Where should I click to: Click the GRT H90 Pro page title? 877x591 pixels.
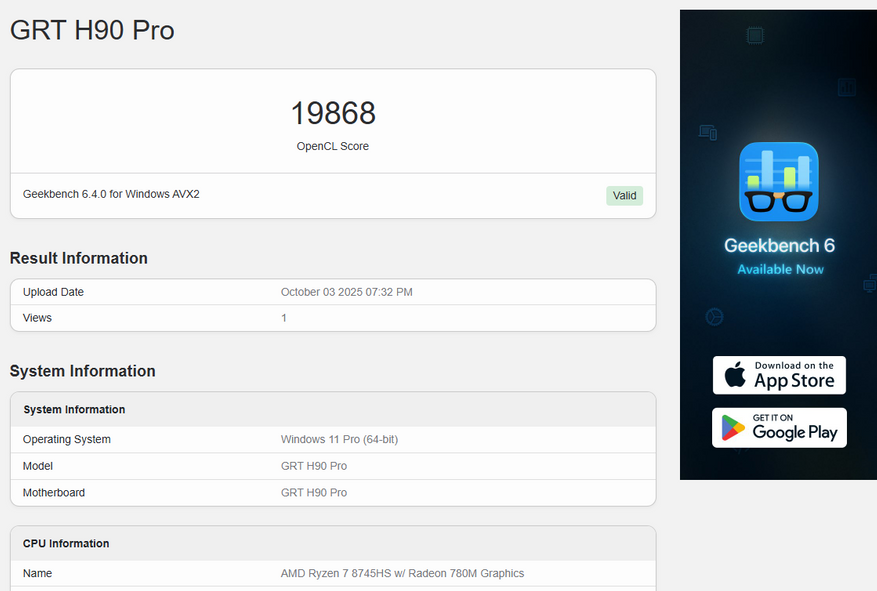click(x=92, y=30)
